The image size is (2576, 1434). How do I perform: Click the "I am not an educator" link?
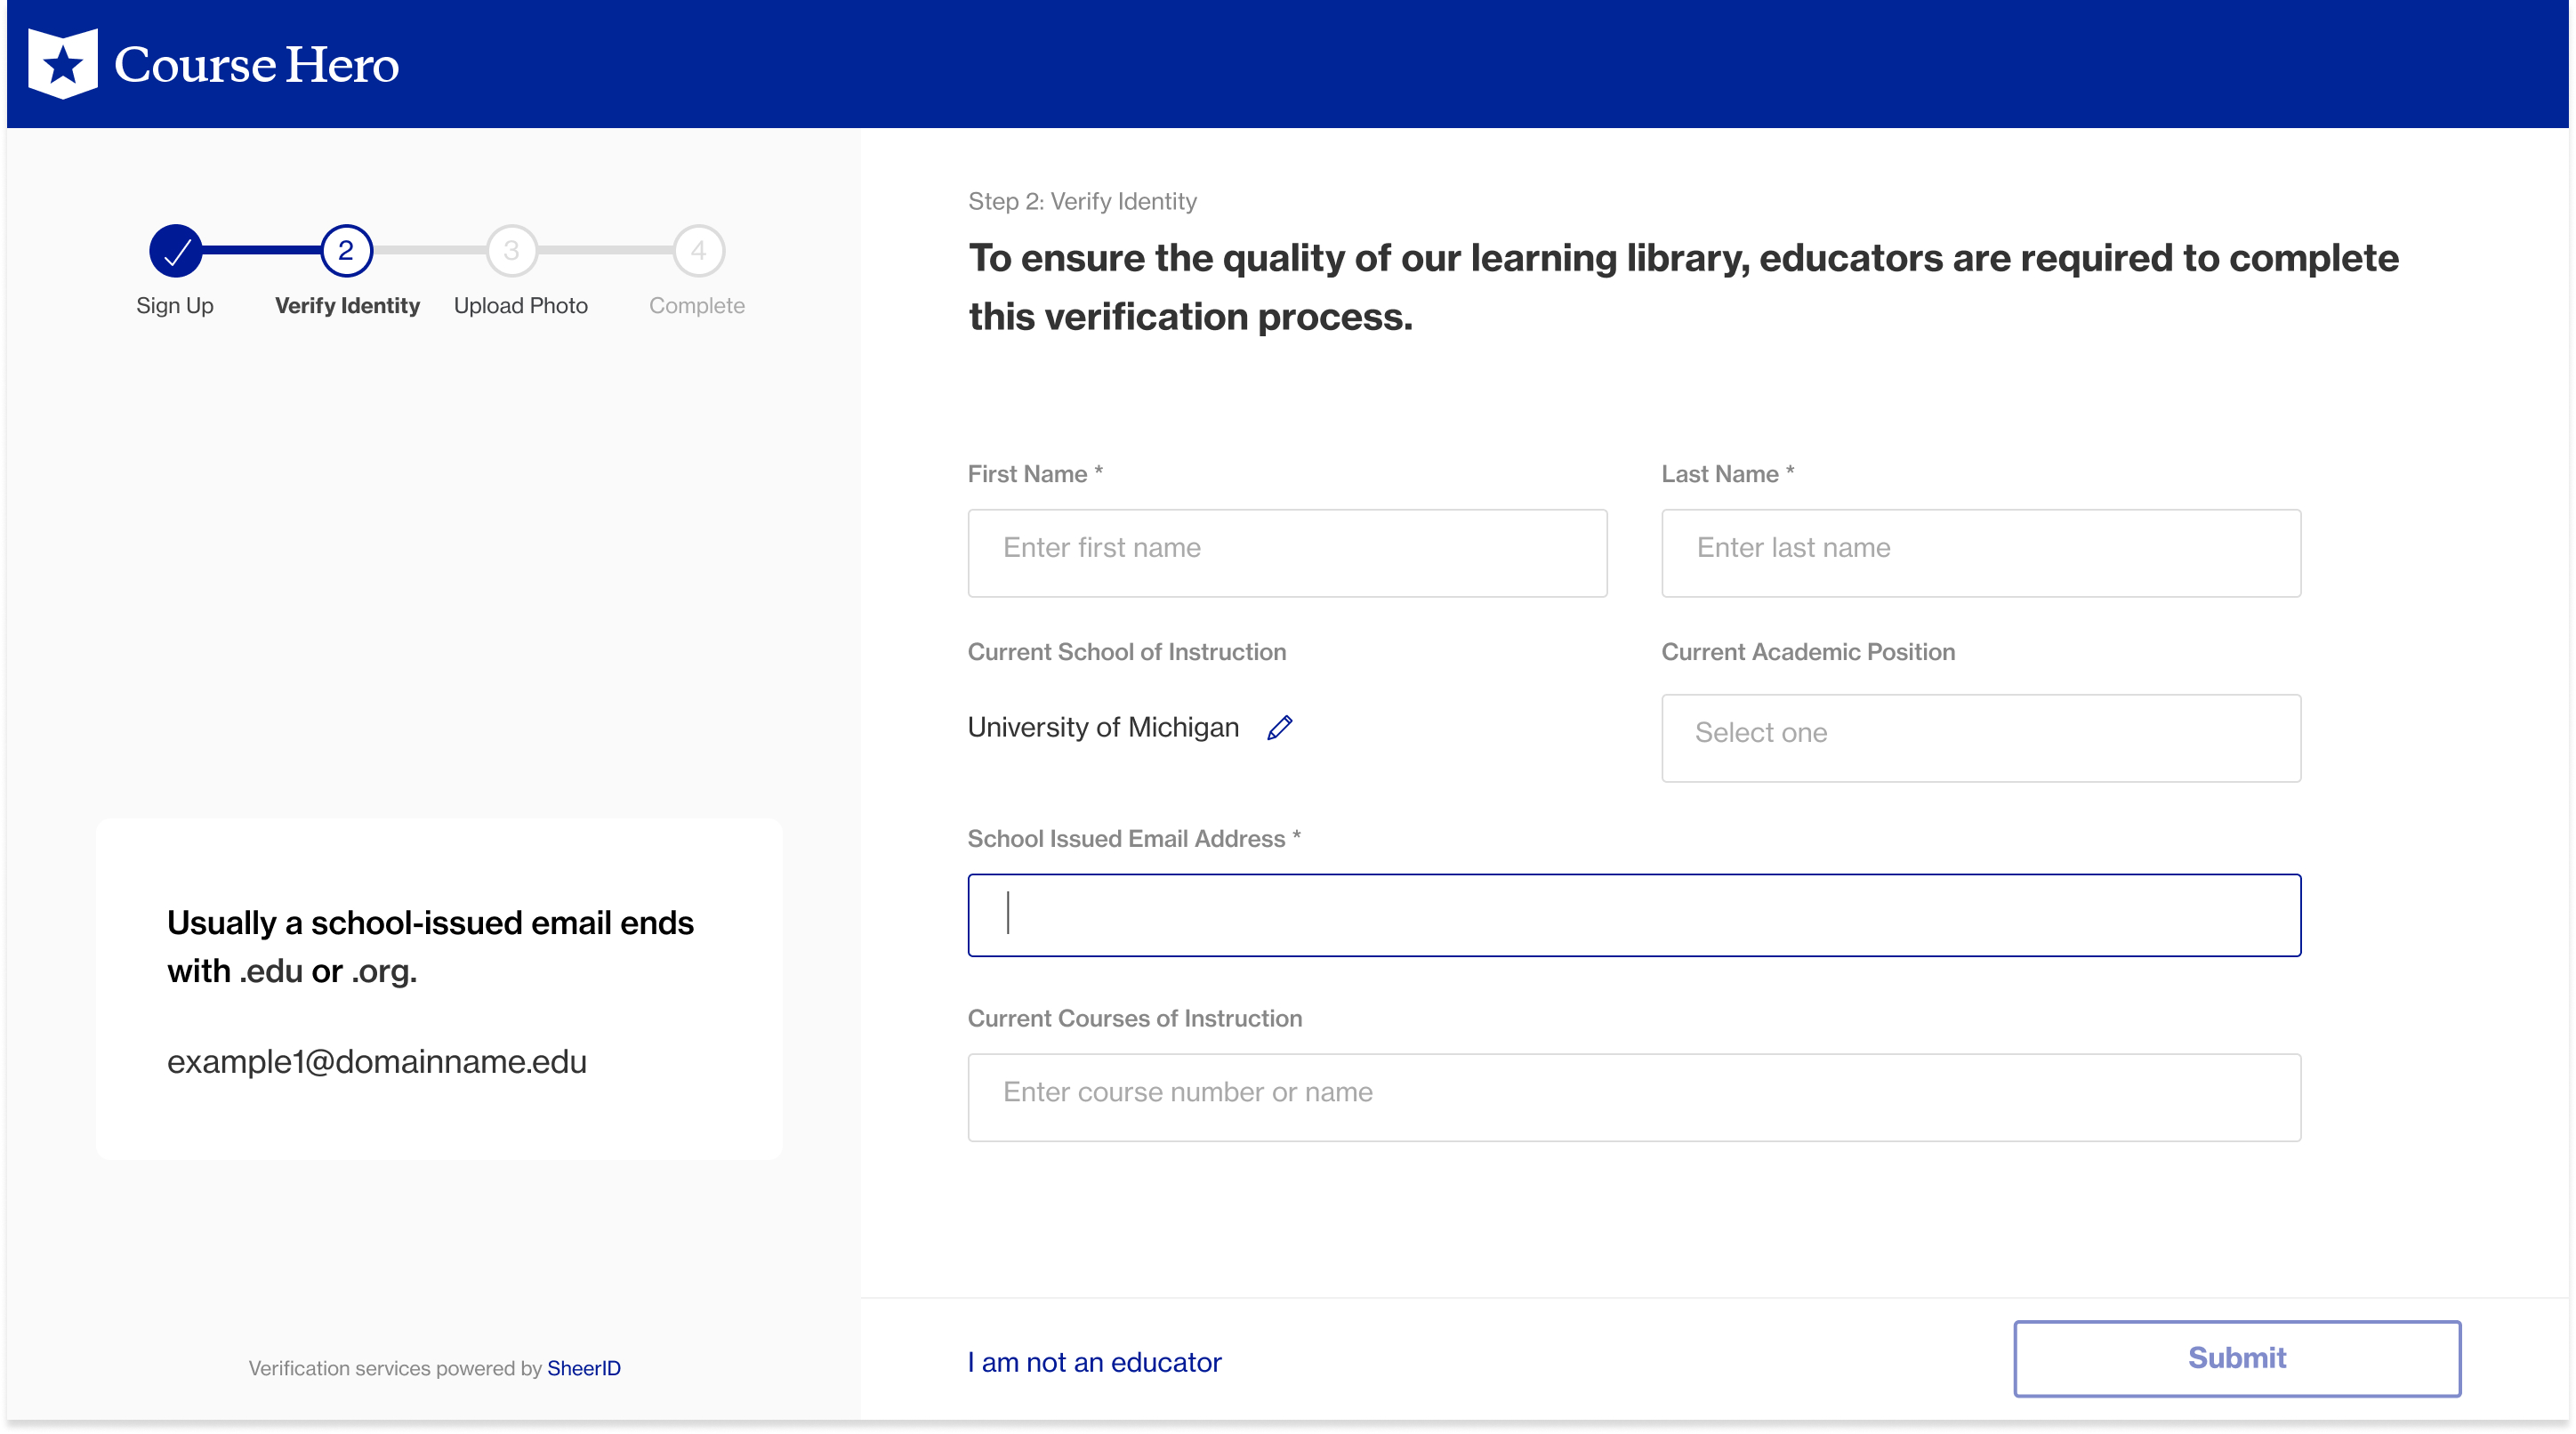coord(1094,1362)
